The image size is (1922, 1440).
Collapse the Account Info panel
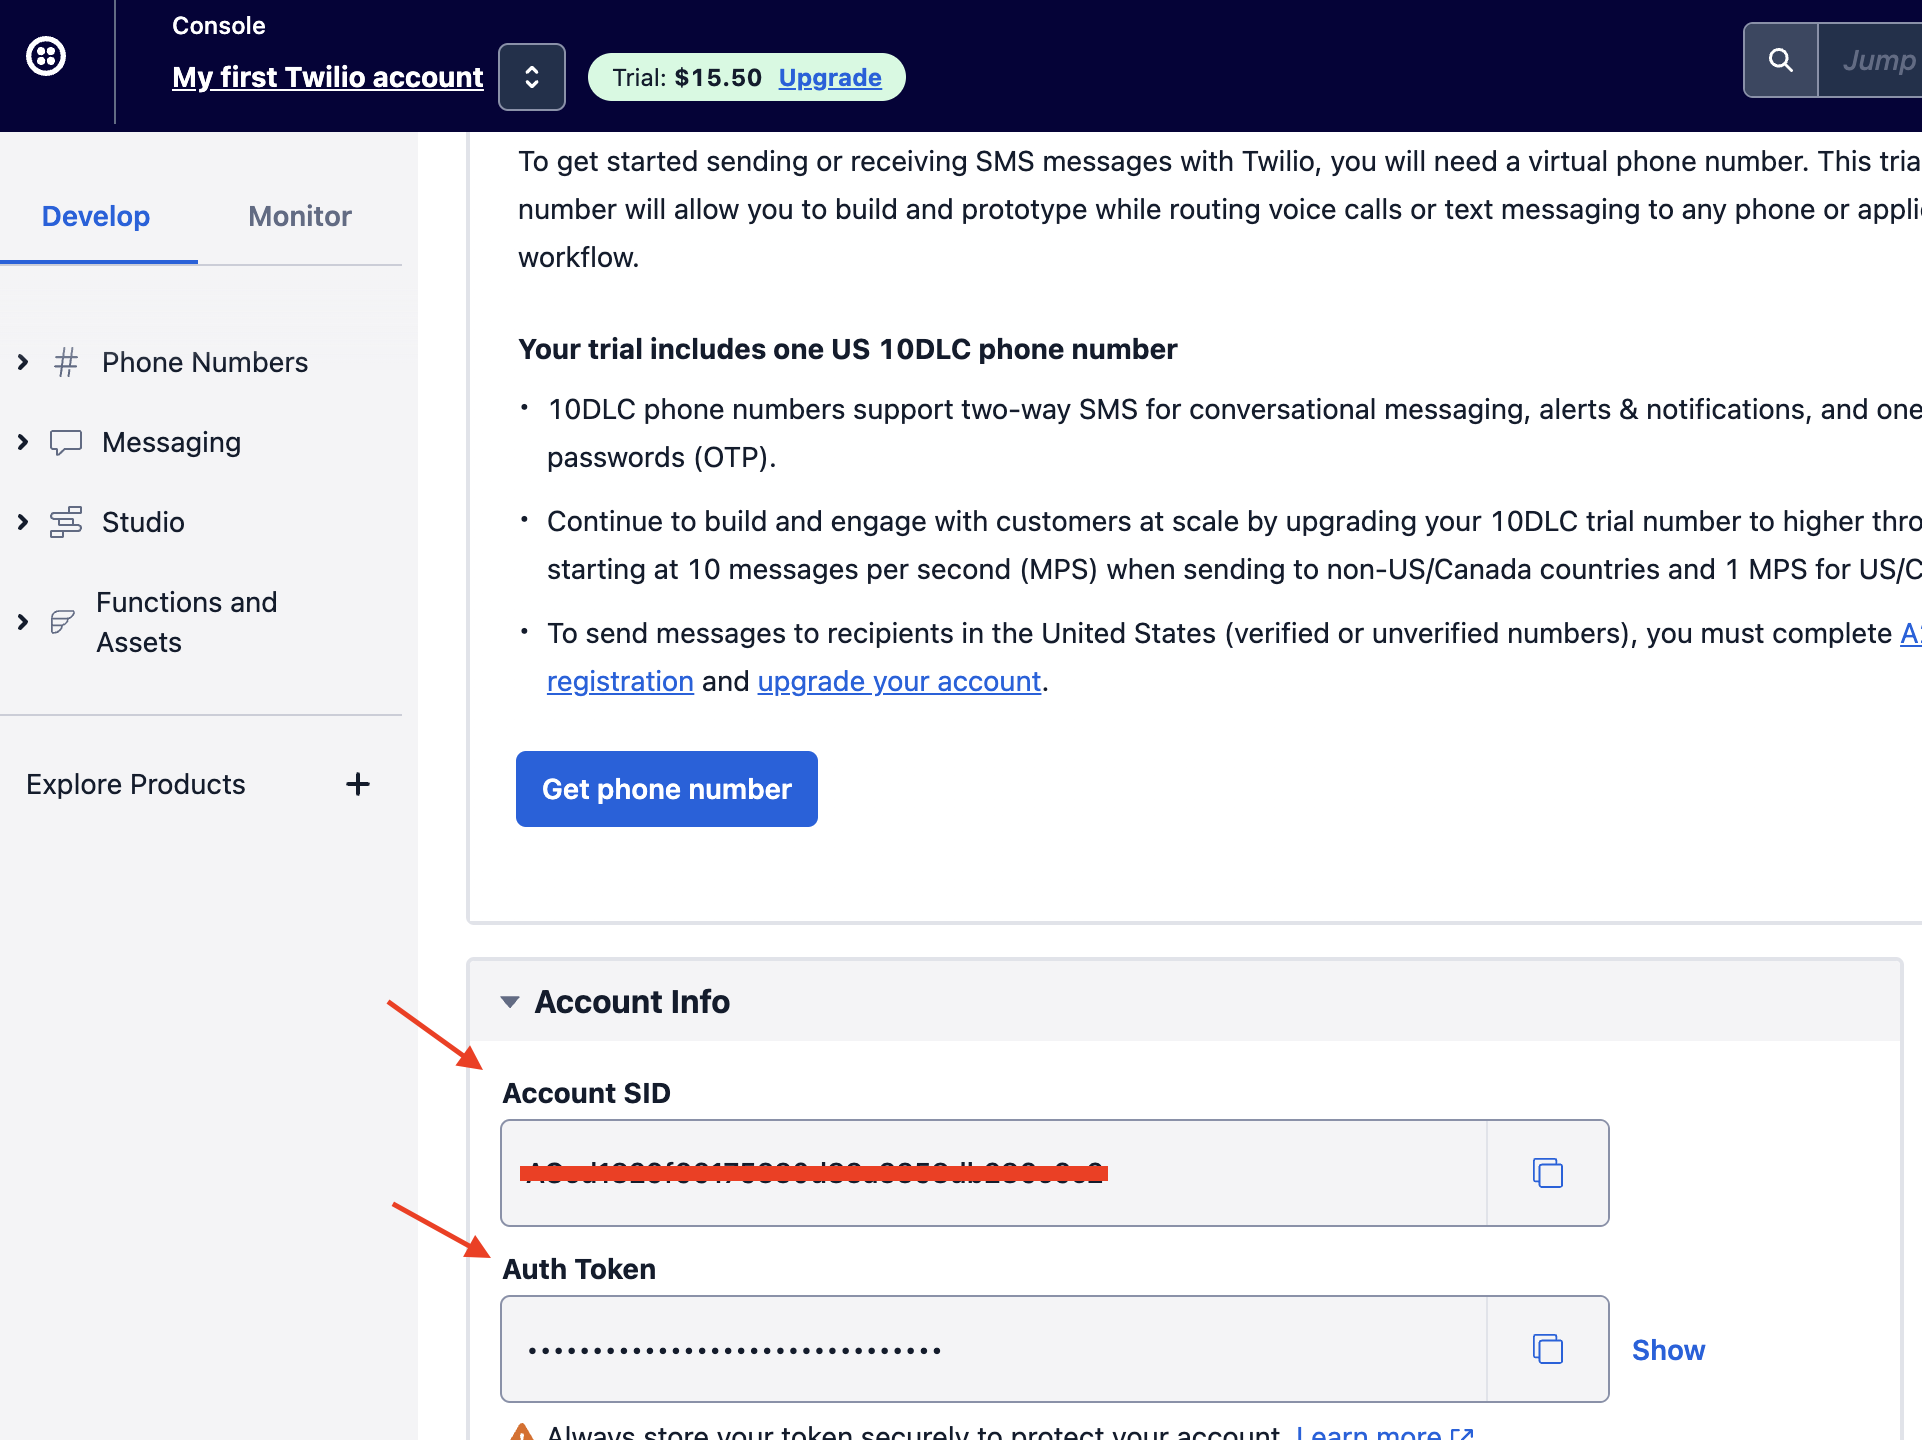pos(510,1002)
